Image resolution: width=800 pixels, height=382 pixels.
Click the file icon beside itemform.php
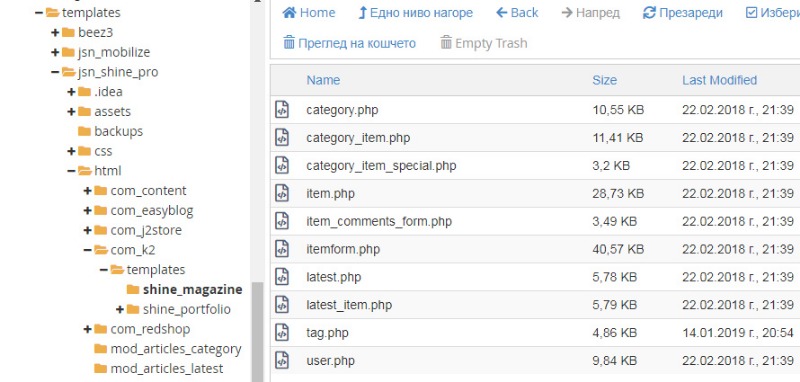[x=282, y=249]
